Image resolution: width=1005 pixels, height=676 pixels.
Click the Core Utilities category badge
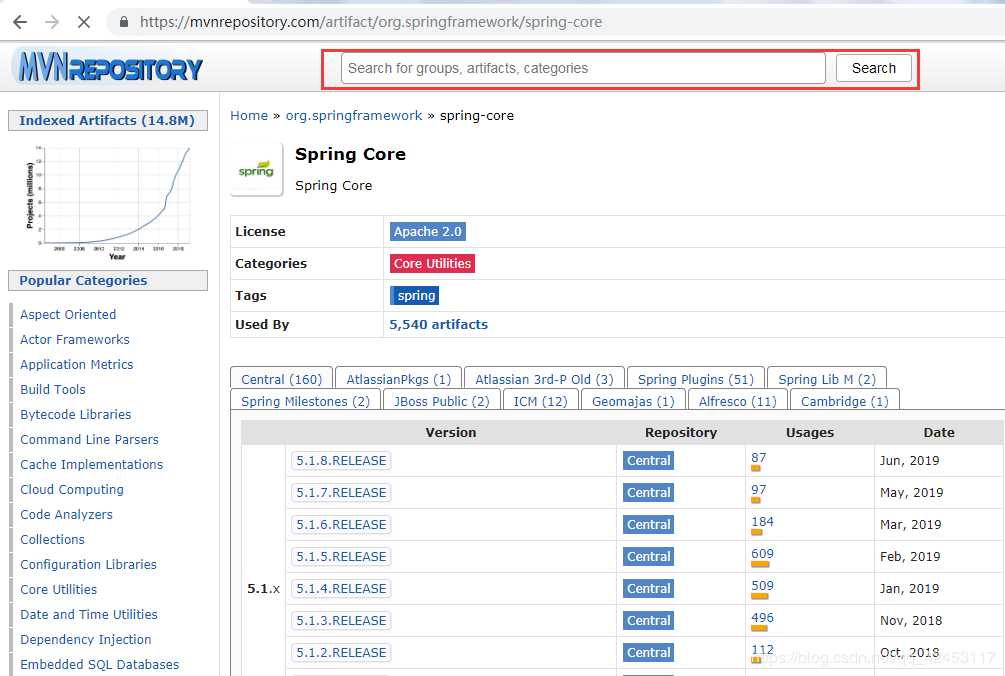tap(432, 263)
